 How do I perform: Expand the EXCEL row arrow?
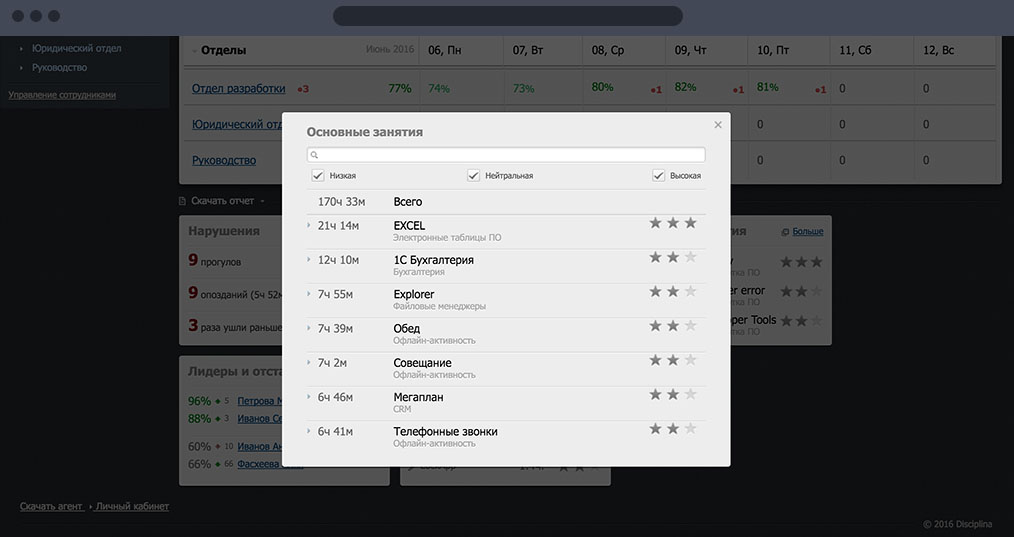click(x=309, y=225)
